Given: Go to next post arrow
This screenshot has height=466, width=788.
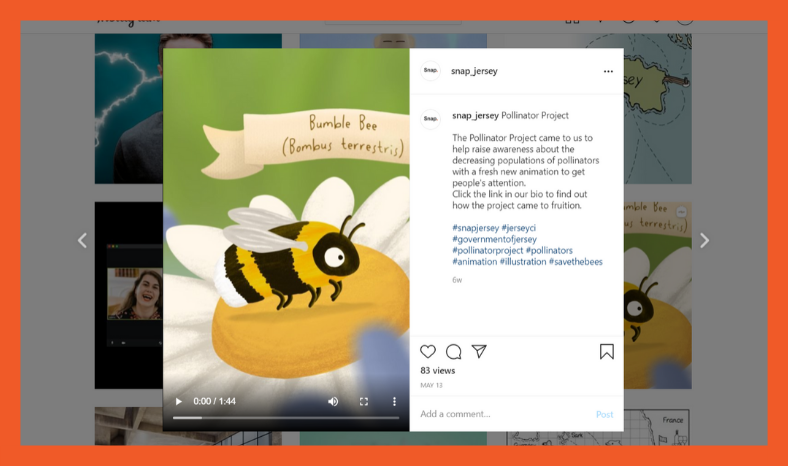Looking at the screenshot, I should 705,240.
